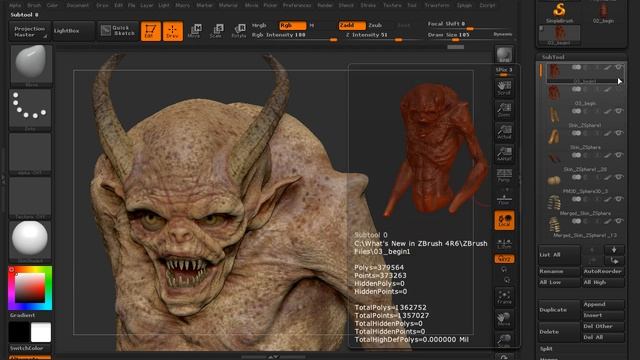Open the Render menu
Screen dimensions: 640x360
325,5
